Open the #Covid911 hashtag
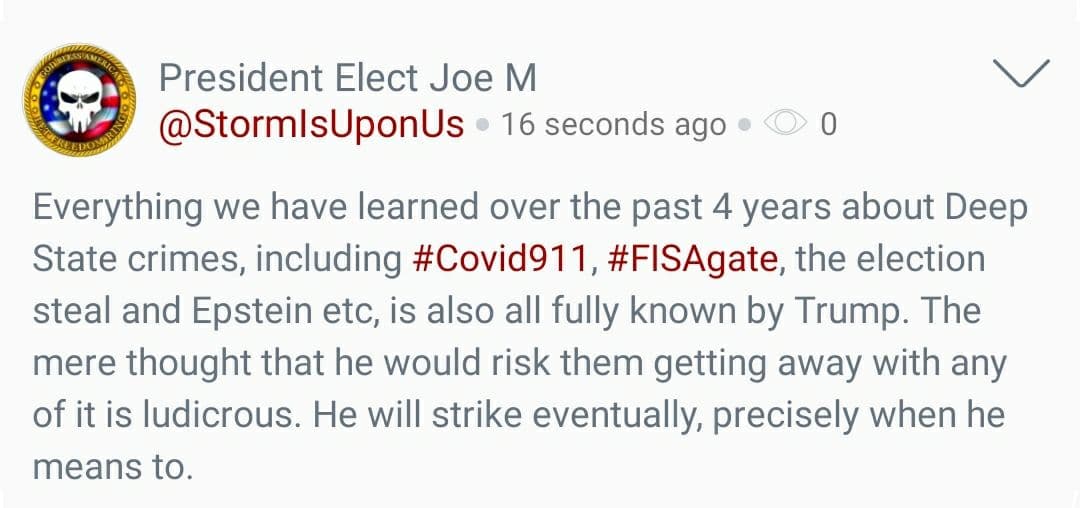Screen dimensions: 1080x508 point(499,258)
